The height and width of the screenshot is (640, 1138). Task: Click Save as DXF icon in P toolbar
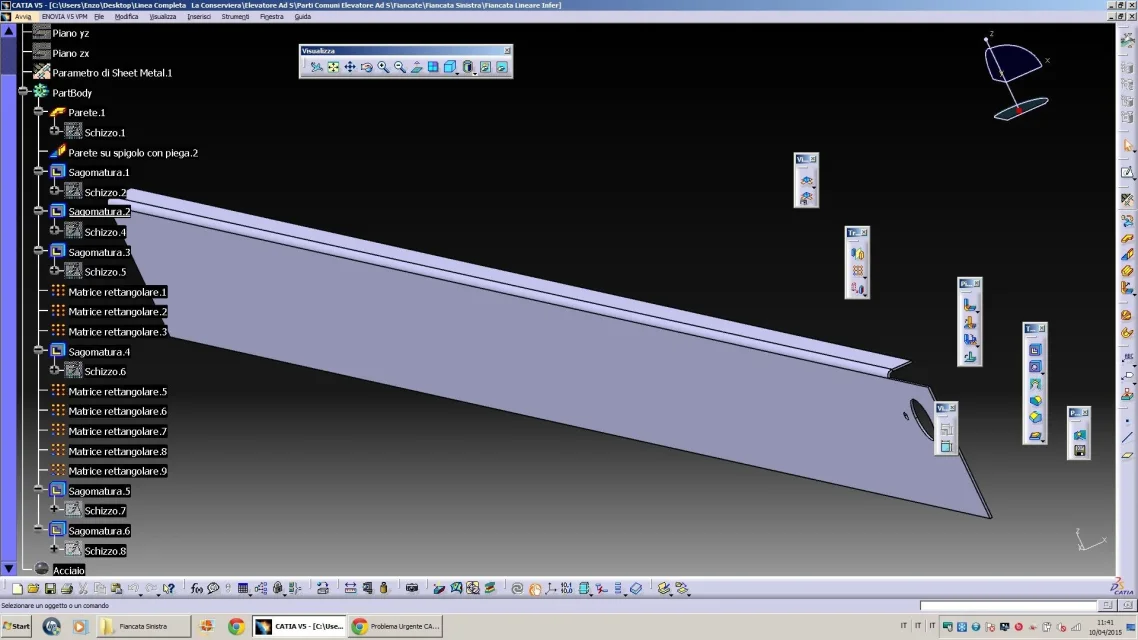1080,451
